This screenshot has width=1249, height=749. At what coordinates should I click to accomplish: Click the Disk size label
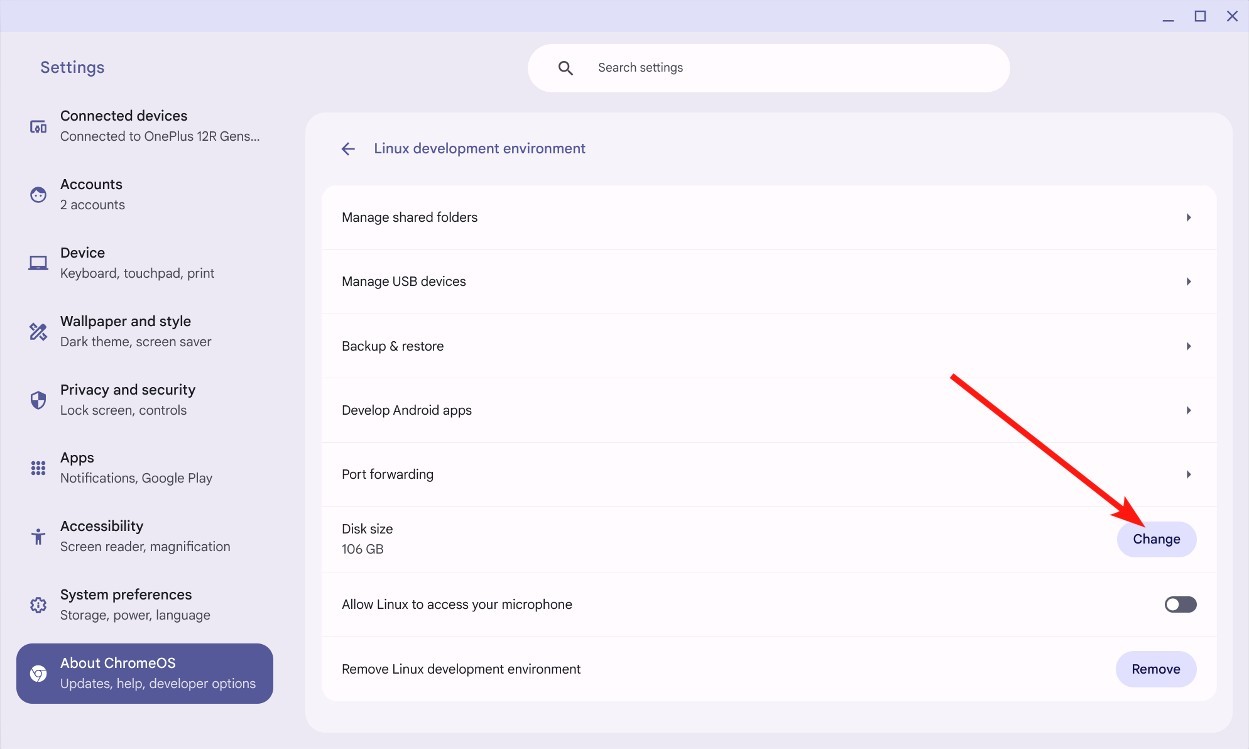(x=367, y=528)
